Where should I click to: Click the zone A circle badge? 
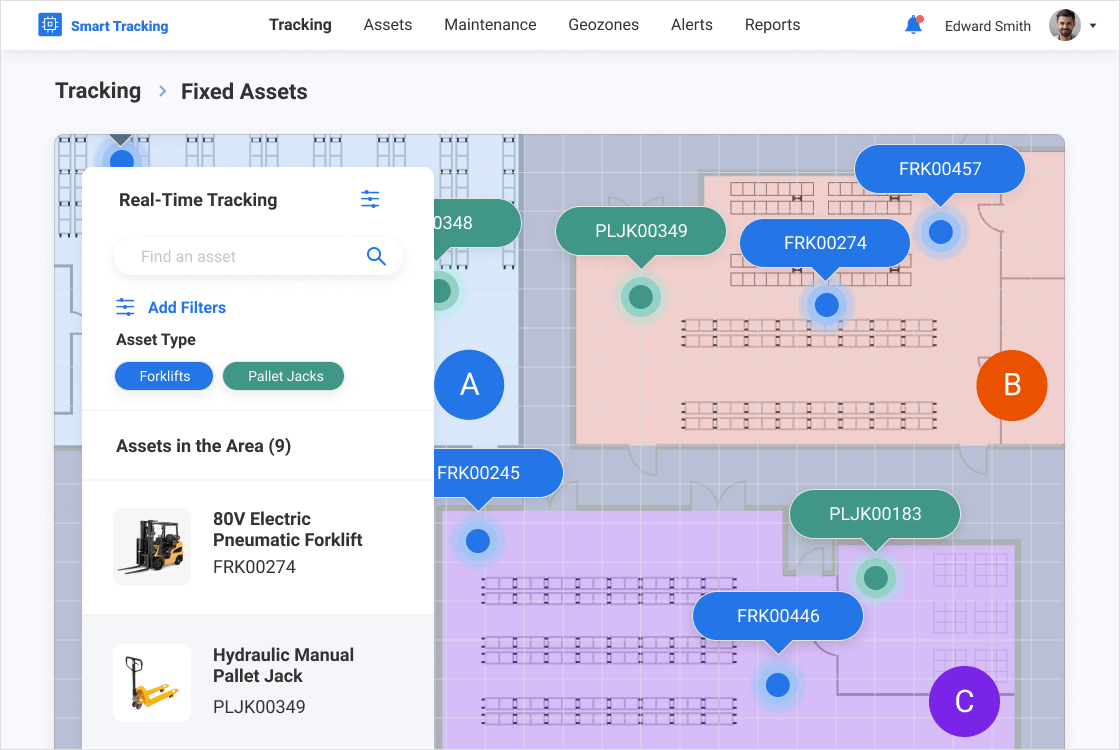pyautogui.click(x=469, y=385)
